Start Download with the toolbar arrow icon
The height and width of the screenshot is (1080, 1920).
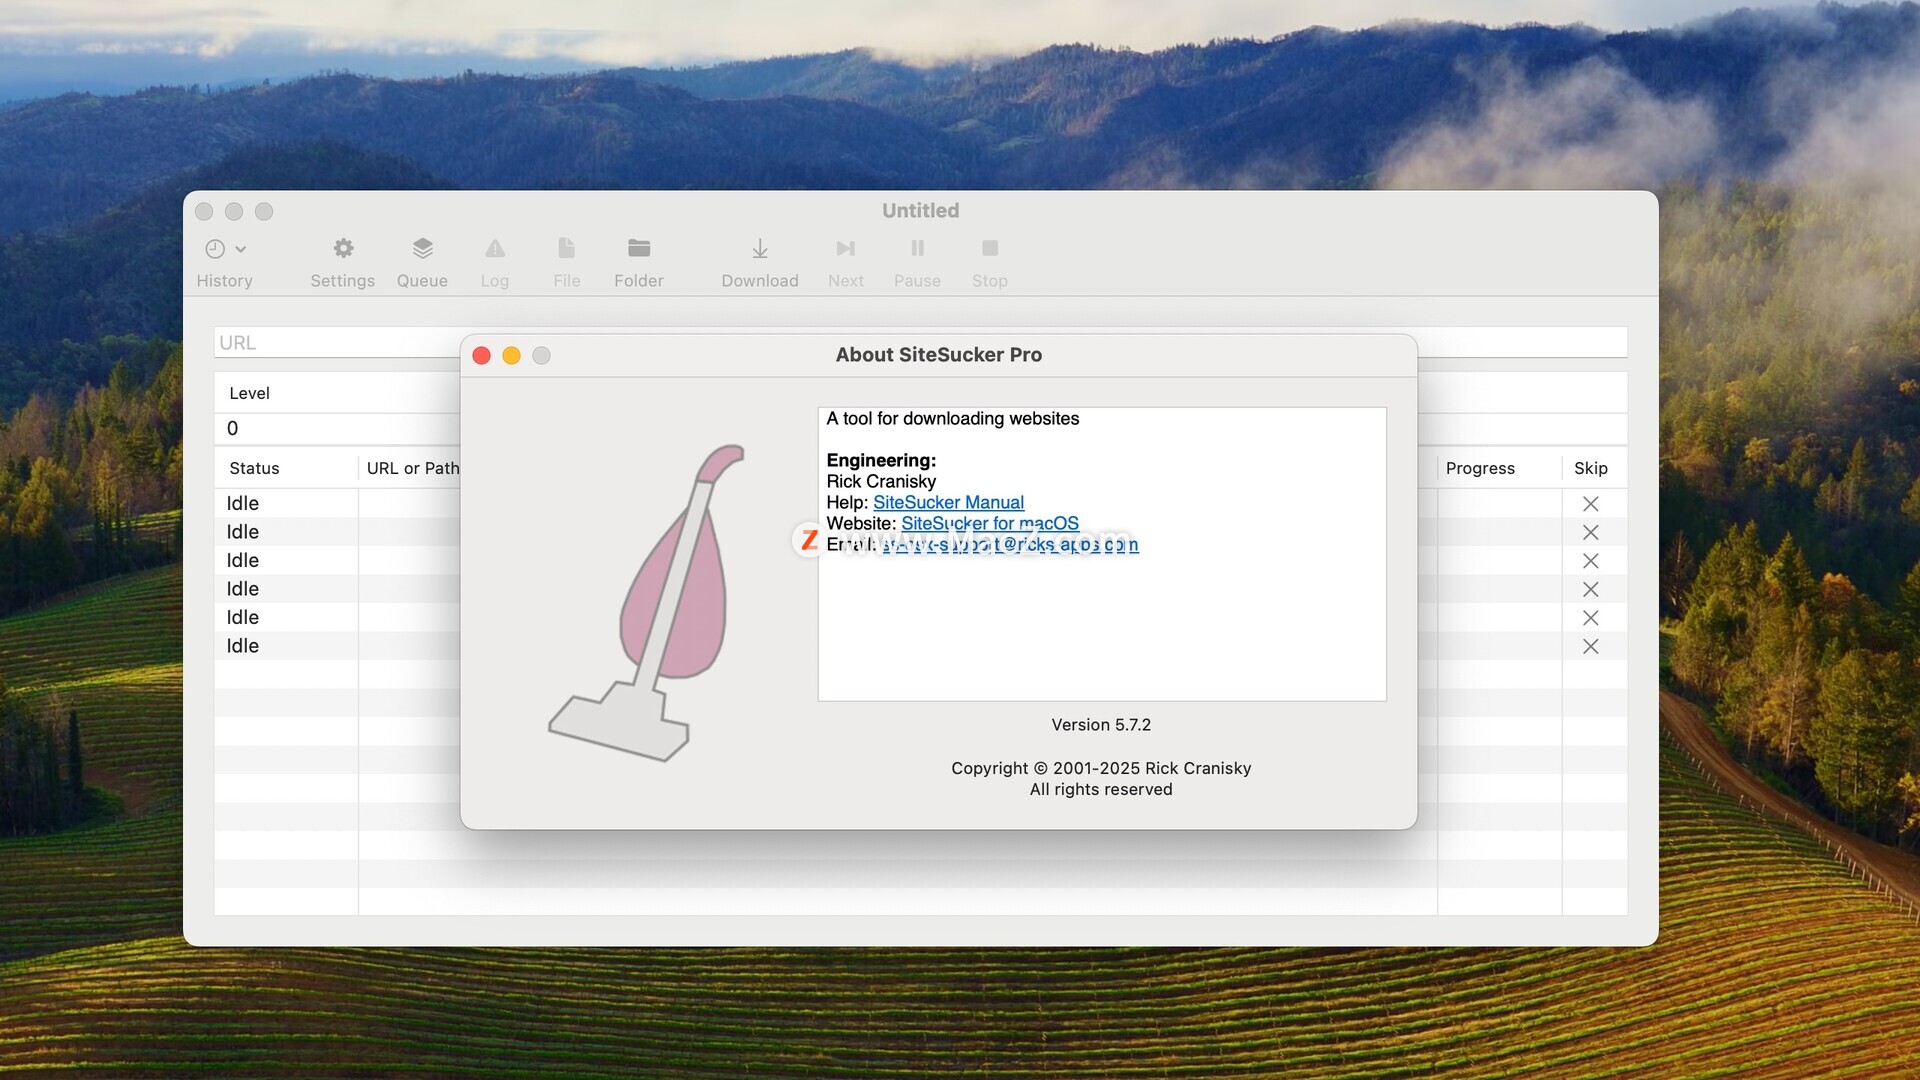click(x=760, y=248)
